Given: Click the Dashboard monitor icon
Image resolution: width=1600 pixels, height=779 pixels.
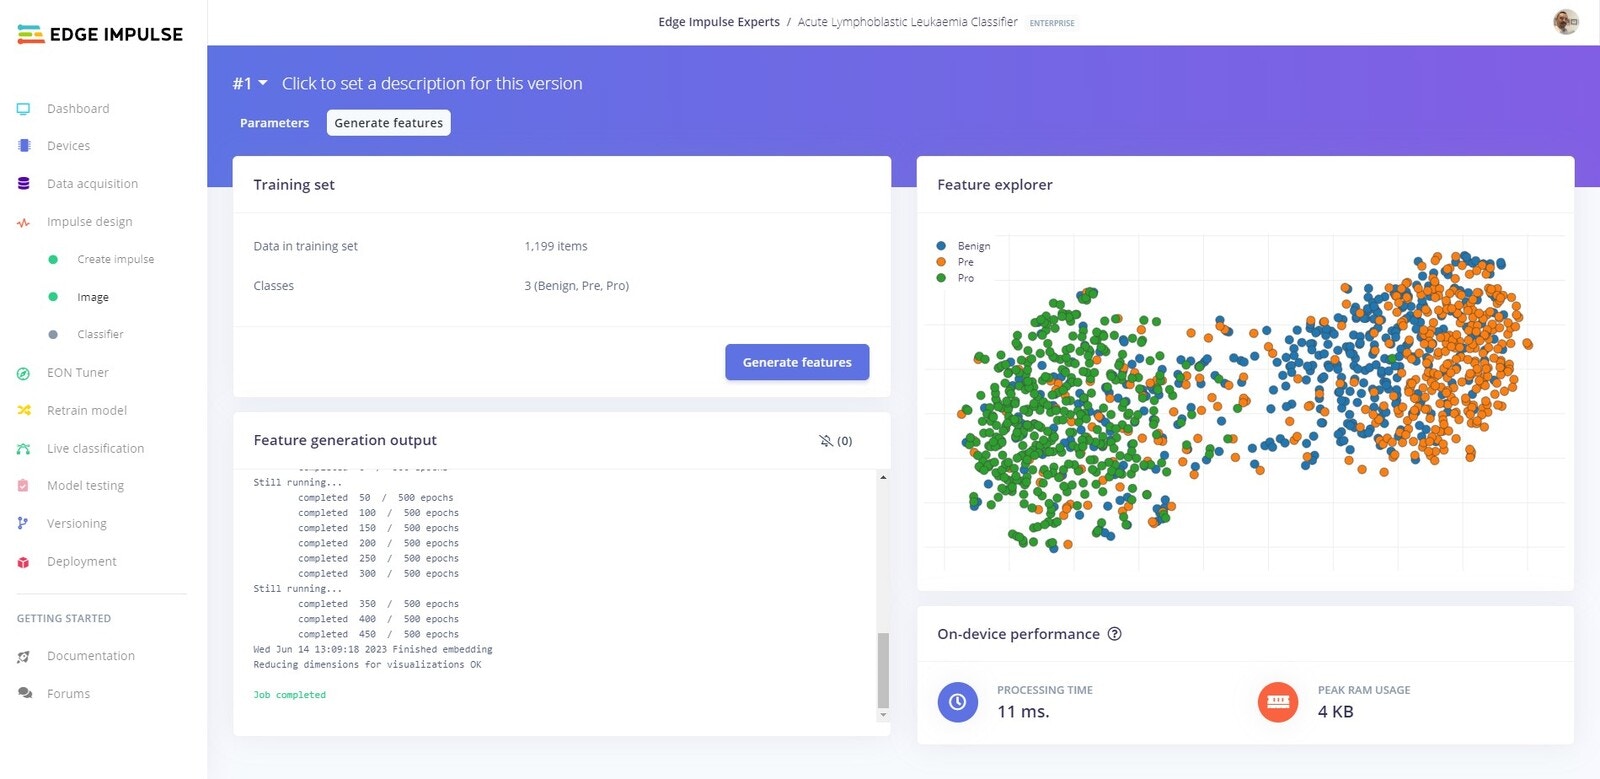Looking at the screenshot, I should click(24, 109).
